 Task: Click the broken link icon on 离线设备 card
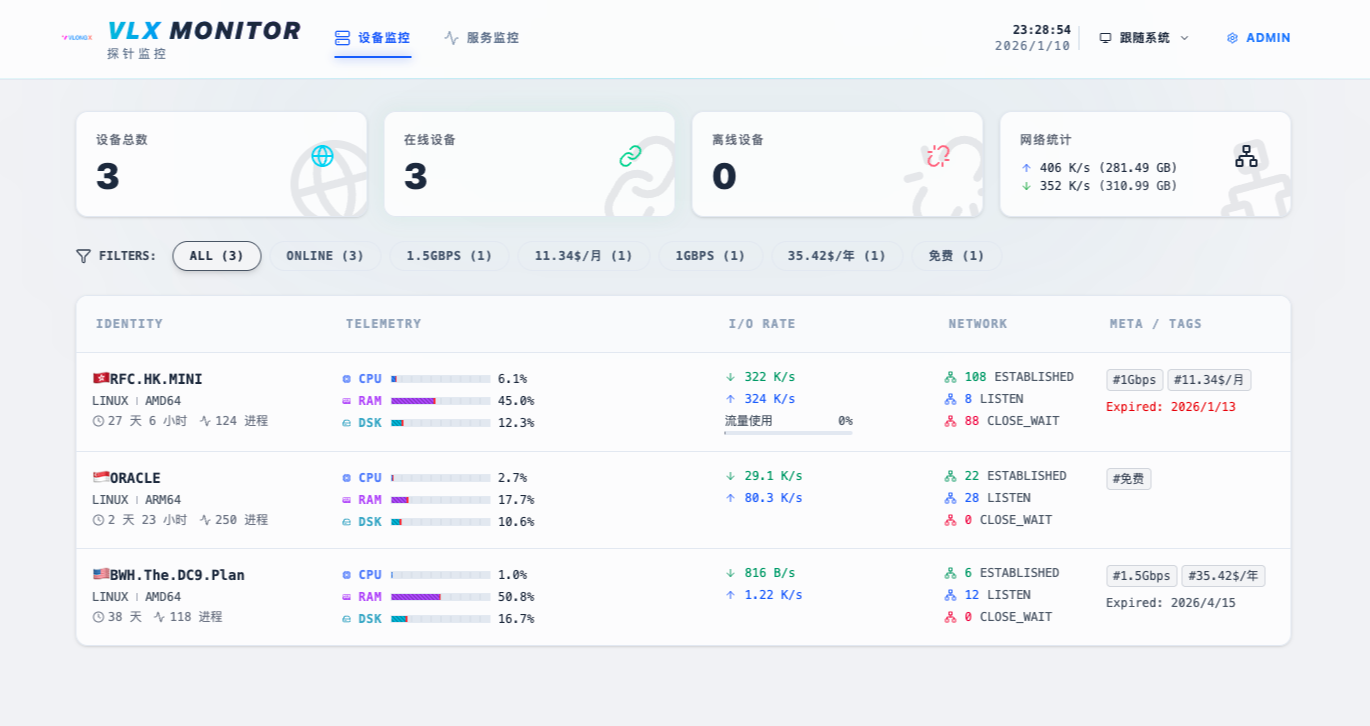[x=935, y=156]
